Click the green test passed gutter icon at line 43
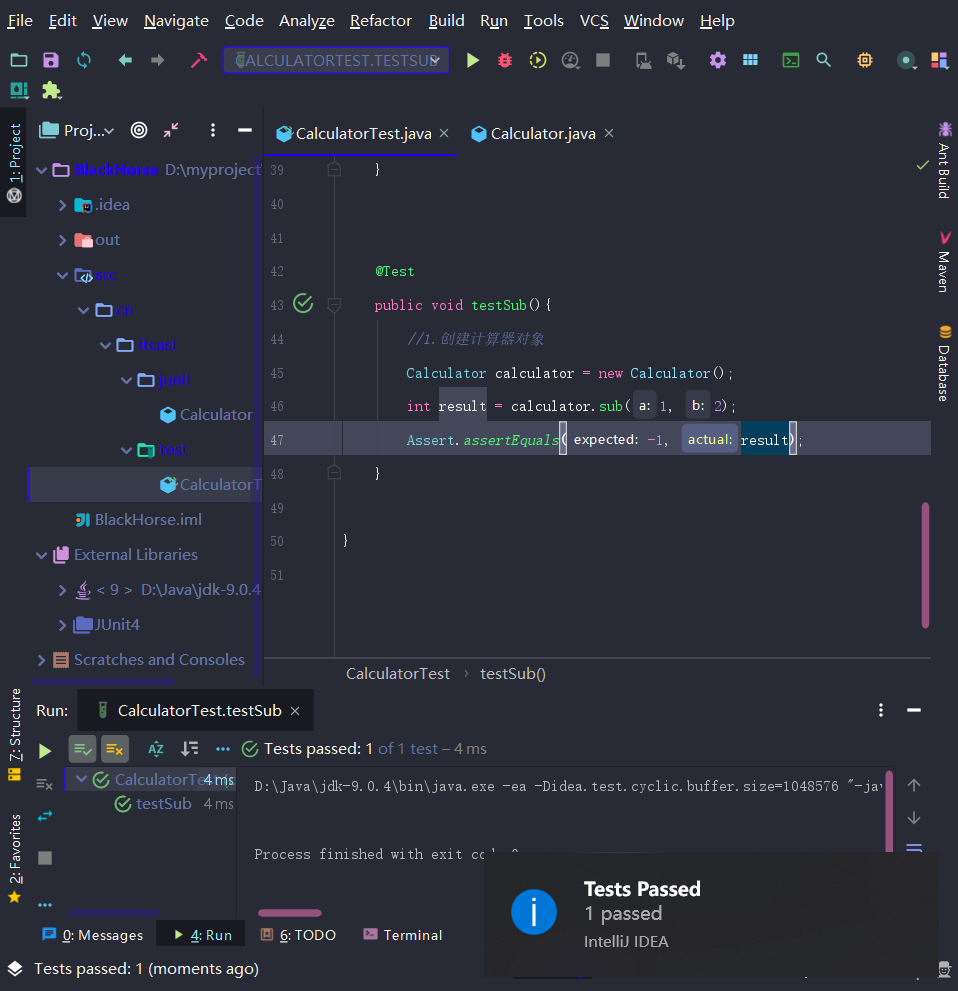 point(303,303)
